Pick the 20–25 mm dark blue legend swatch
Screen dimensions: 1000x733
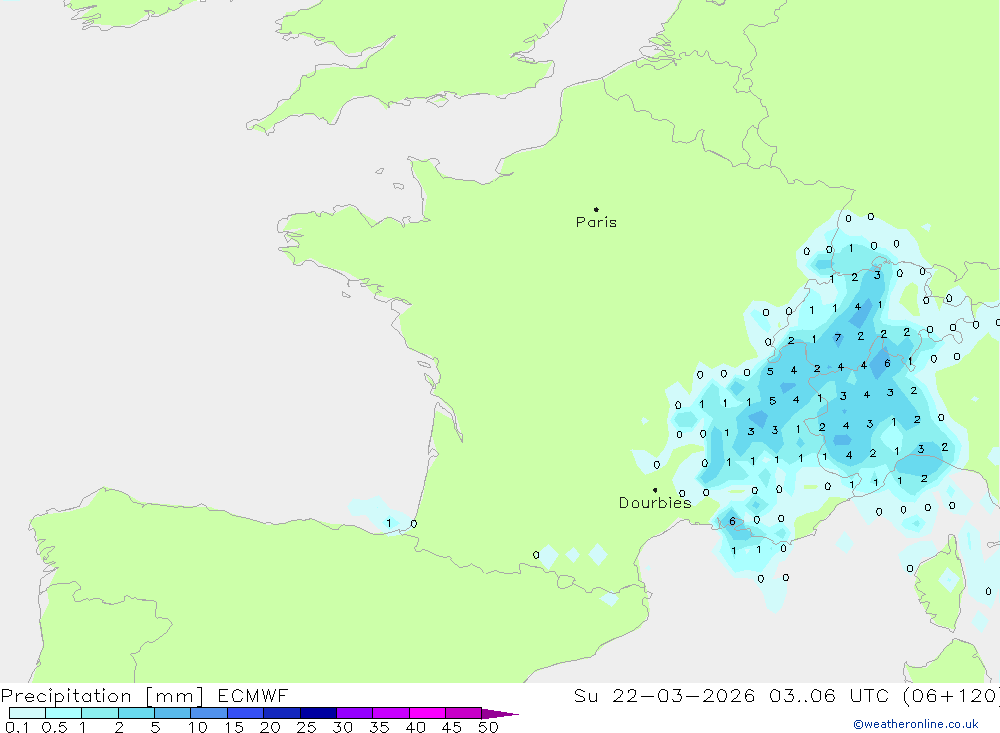[282, 713]
